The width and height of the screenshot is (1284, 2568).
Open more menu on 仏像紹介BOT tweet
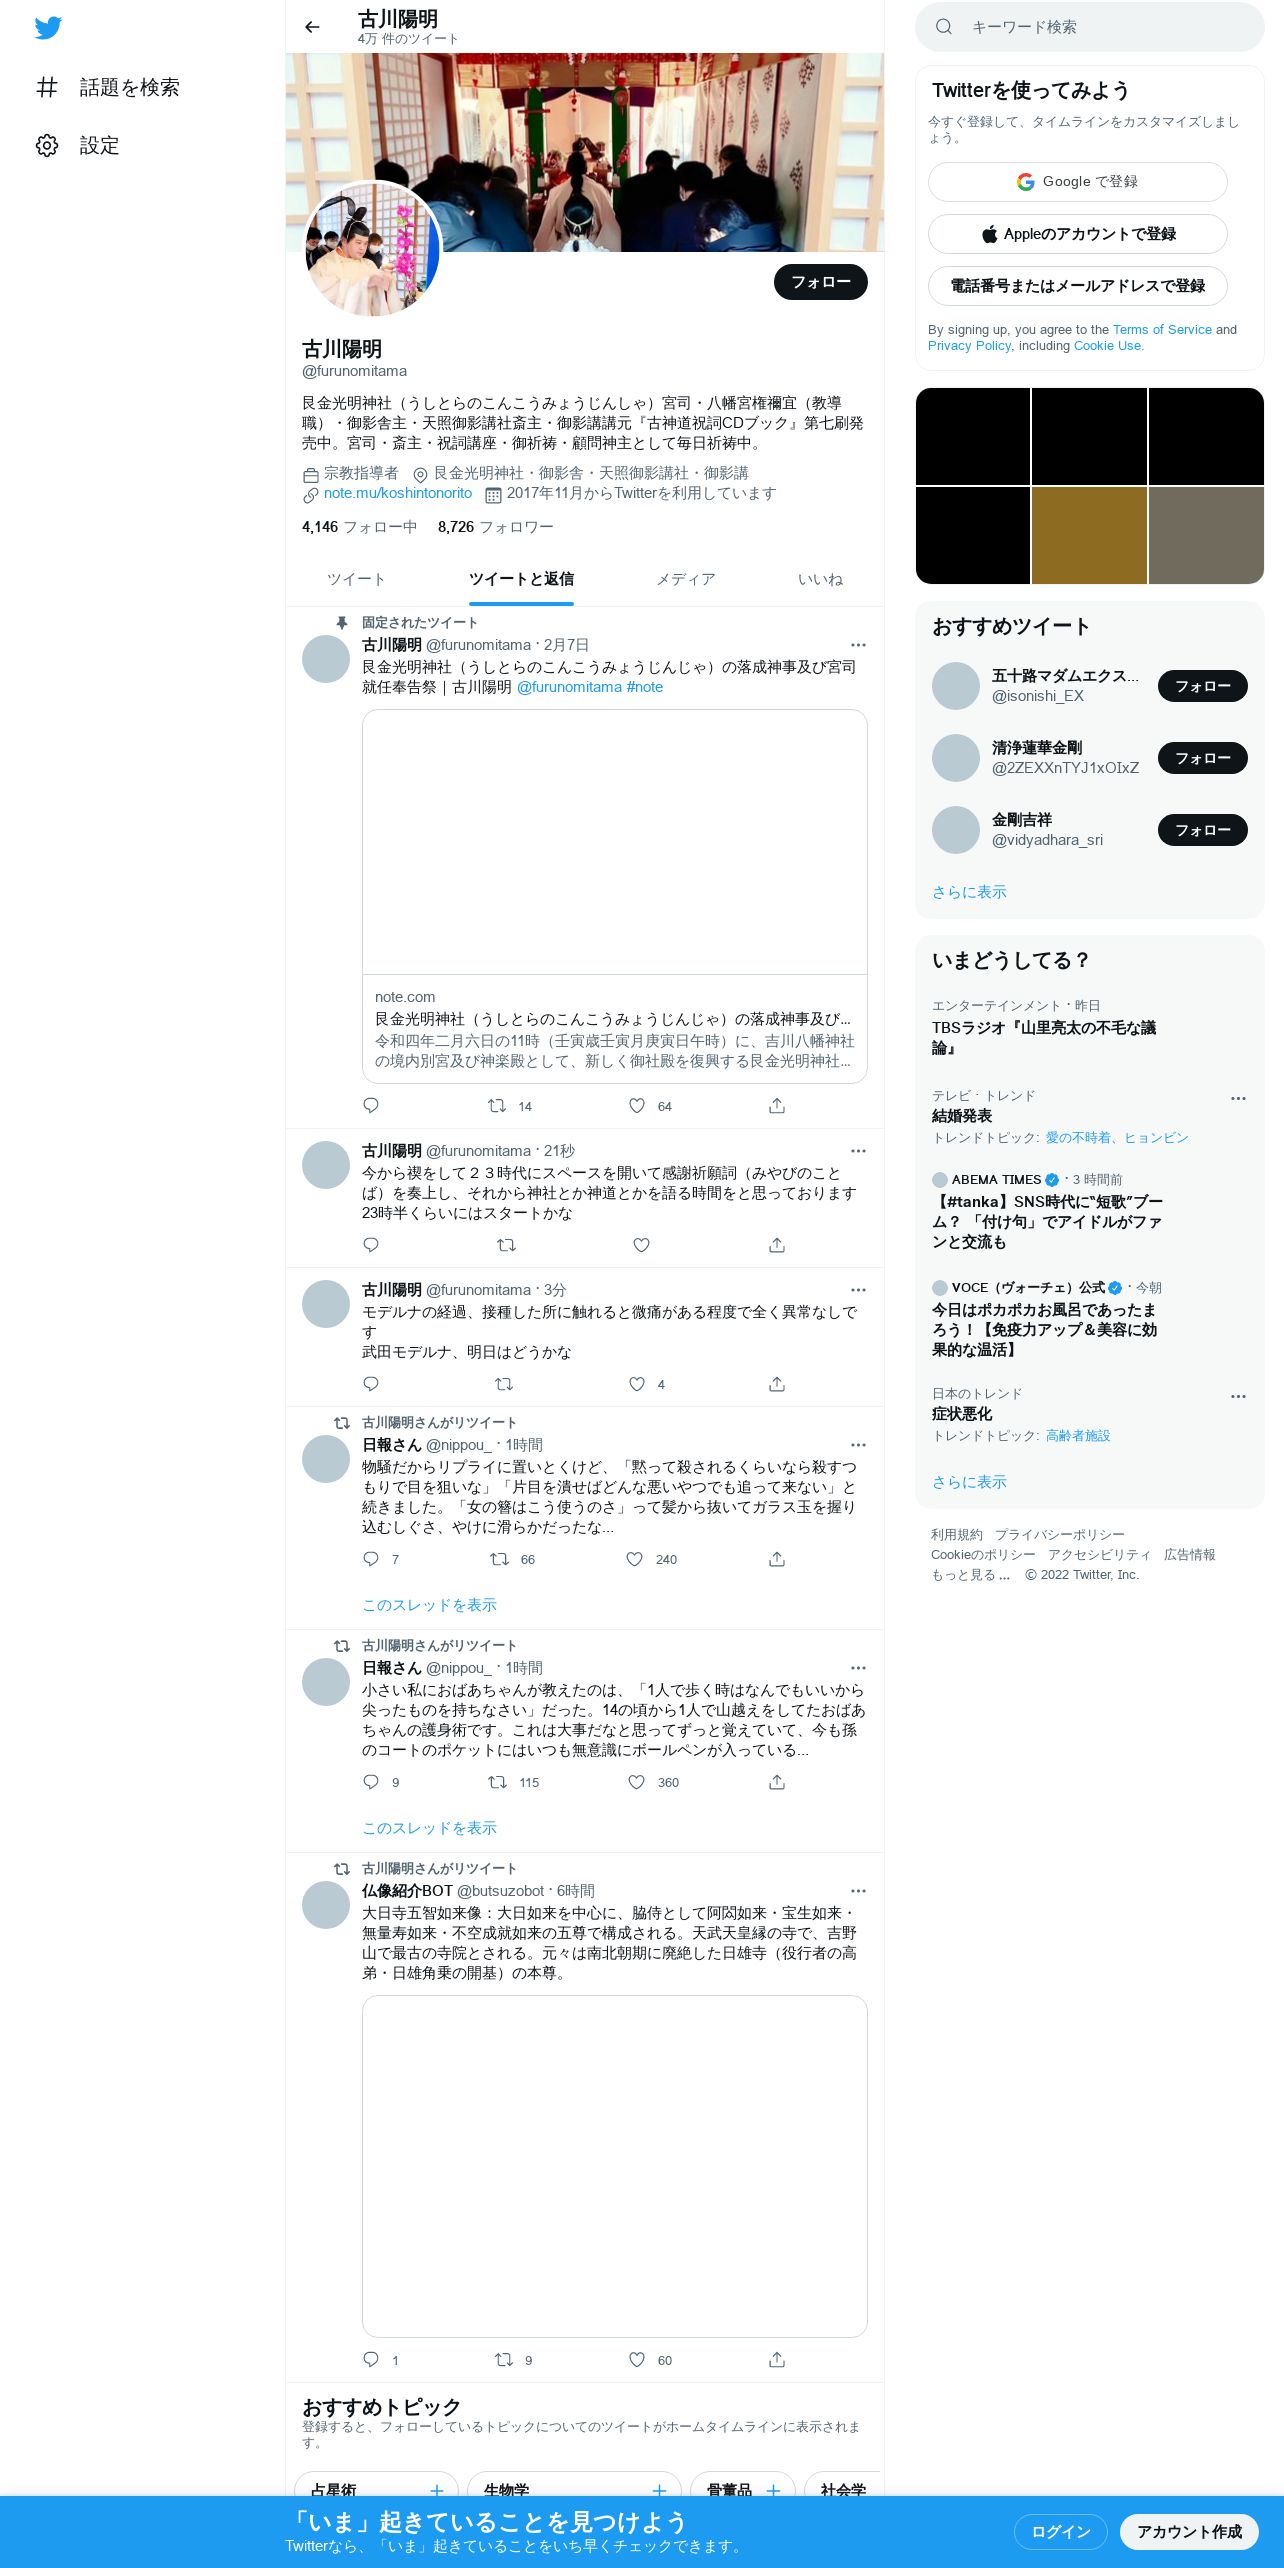point(858,1891)
